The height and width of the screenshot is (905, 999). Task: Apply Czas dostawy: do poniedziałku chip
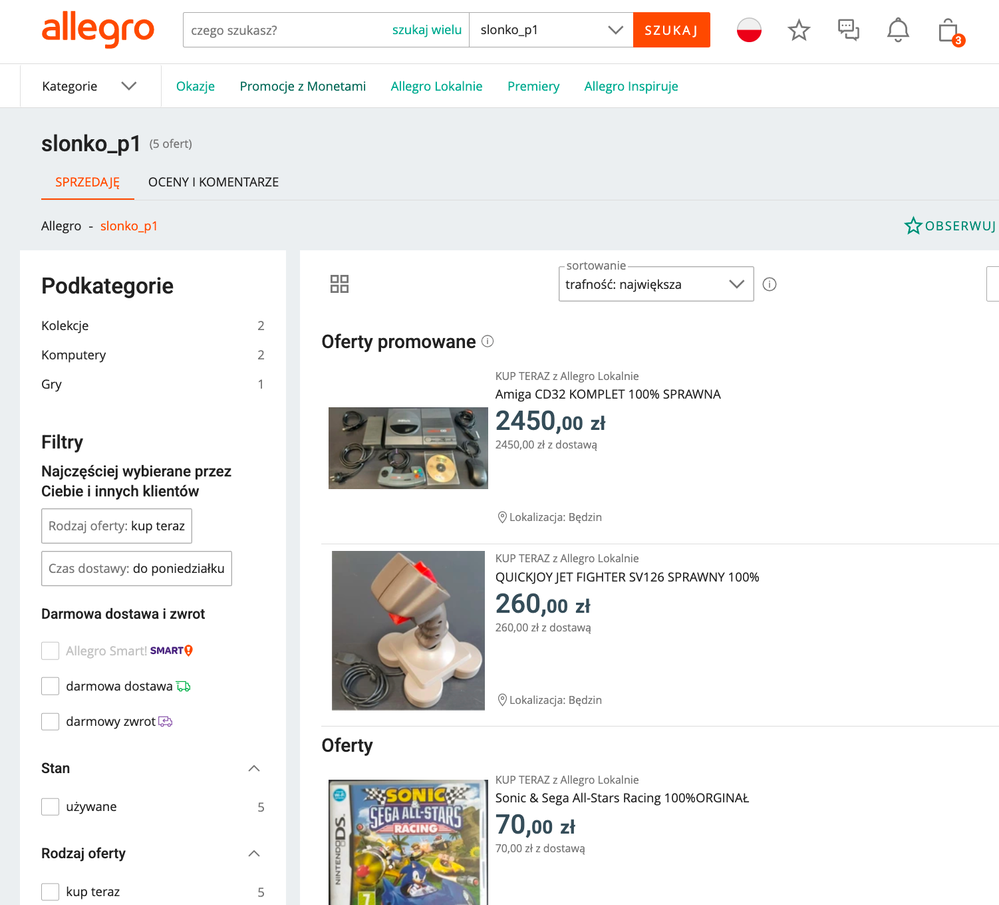coord(136,568)
